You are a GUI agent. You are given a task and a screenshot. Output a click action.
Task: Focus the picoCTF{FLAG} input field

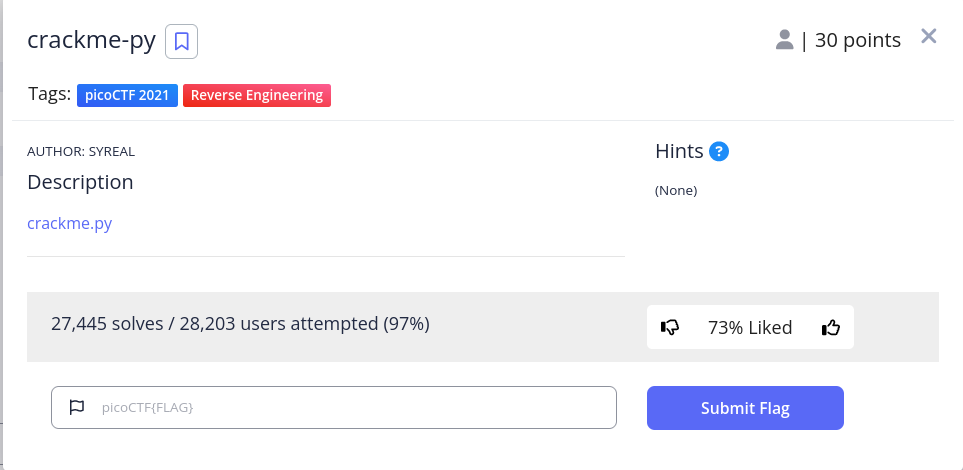(x=333, y=407)
